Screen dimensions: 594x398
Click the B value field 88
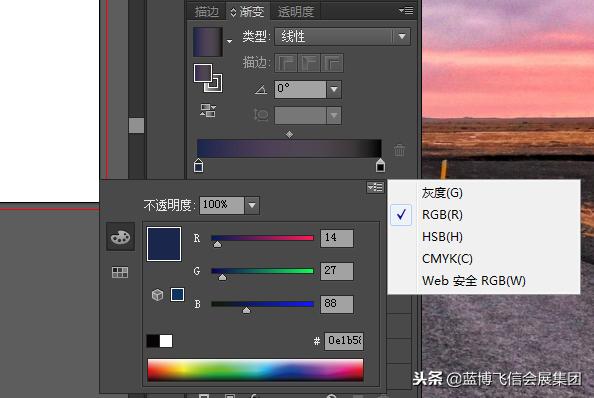point(337,304)
